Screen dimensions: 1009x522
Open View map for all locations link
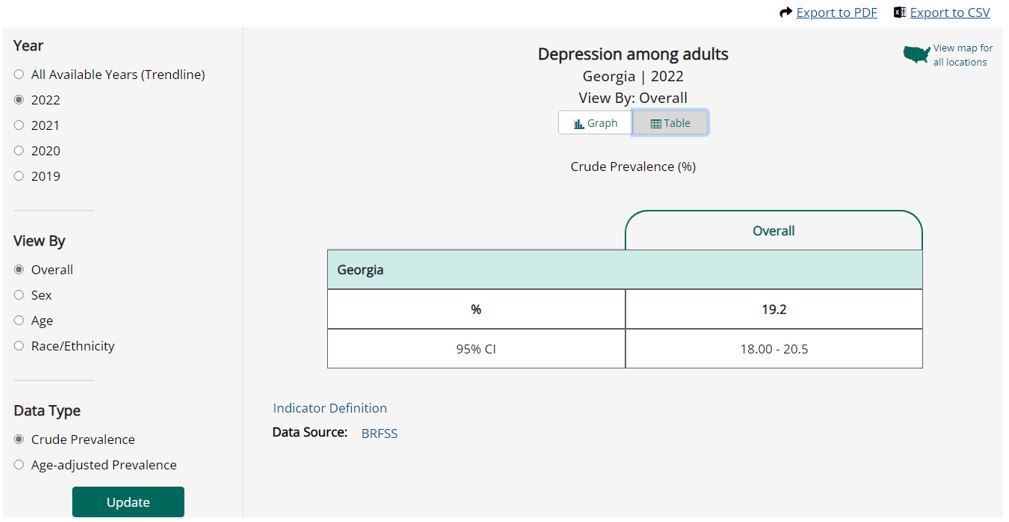point(962,55)
